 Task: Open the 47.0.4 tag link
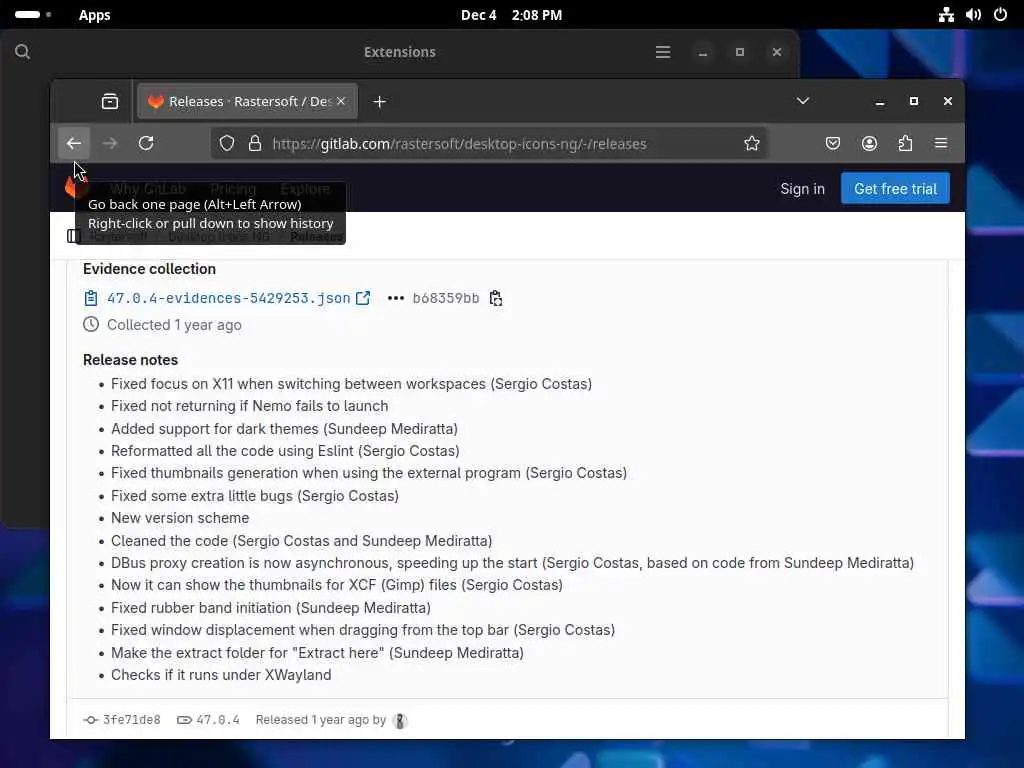click(x=217, y=720)
